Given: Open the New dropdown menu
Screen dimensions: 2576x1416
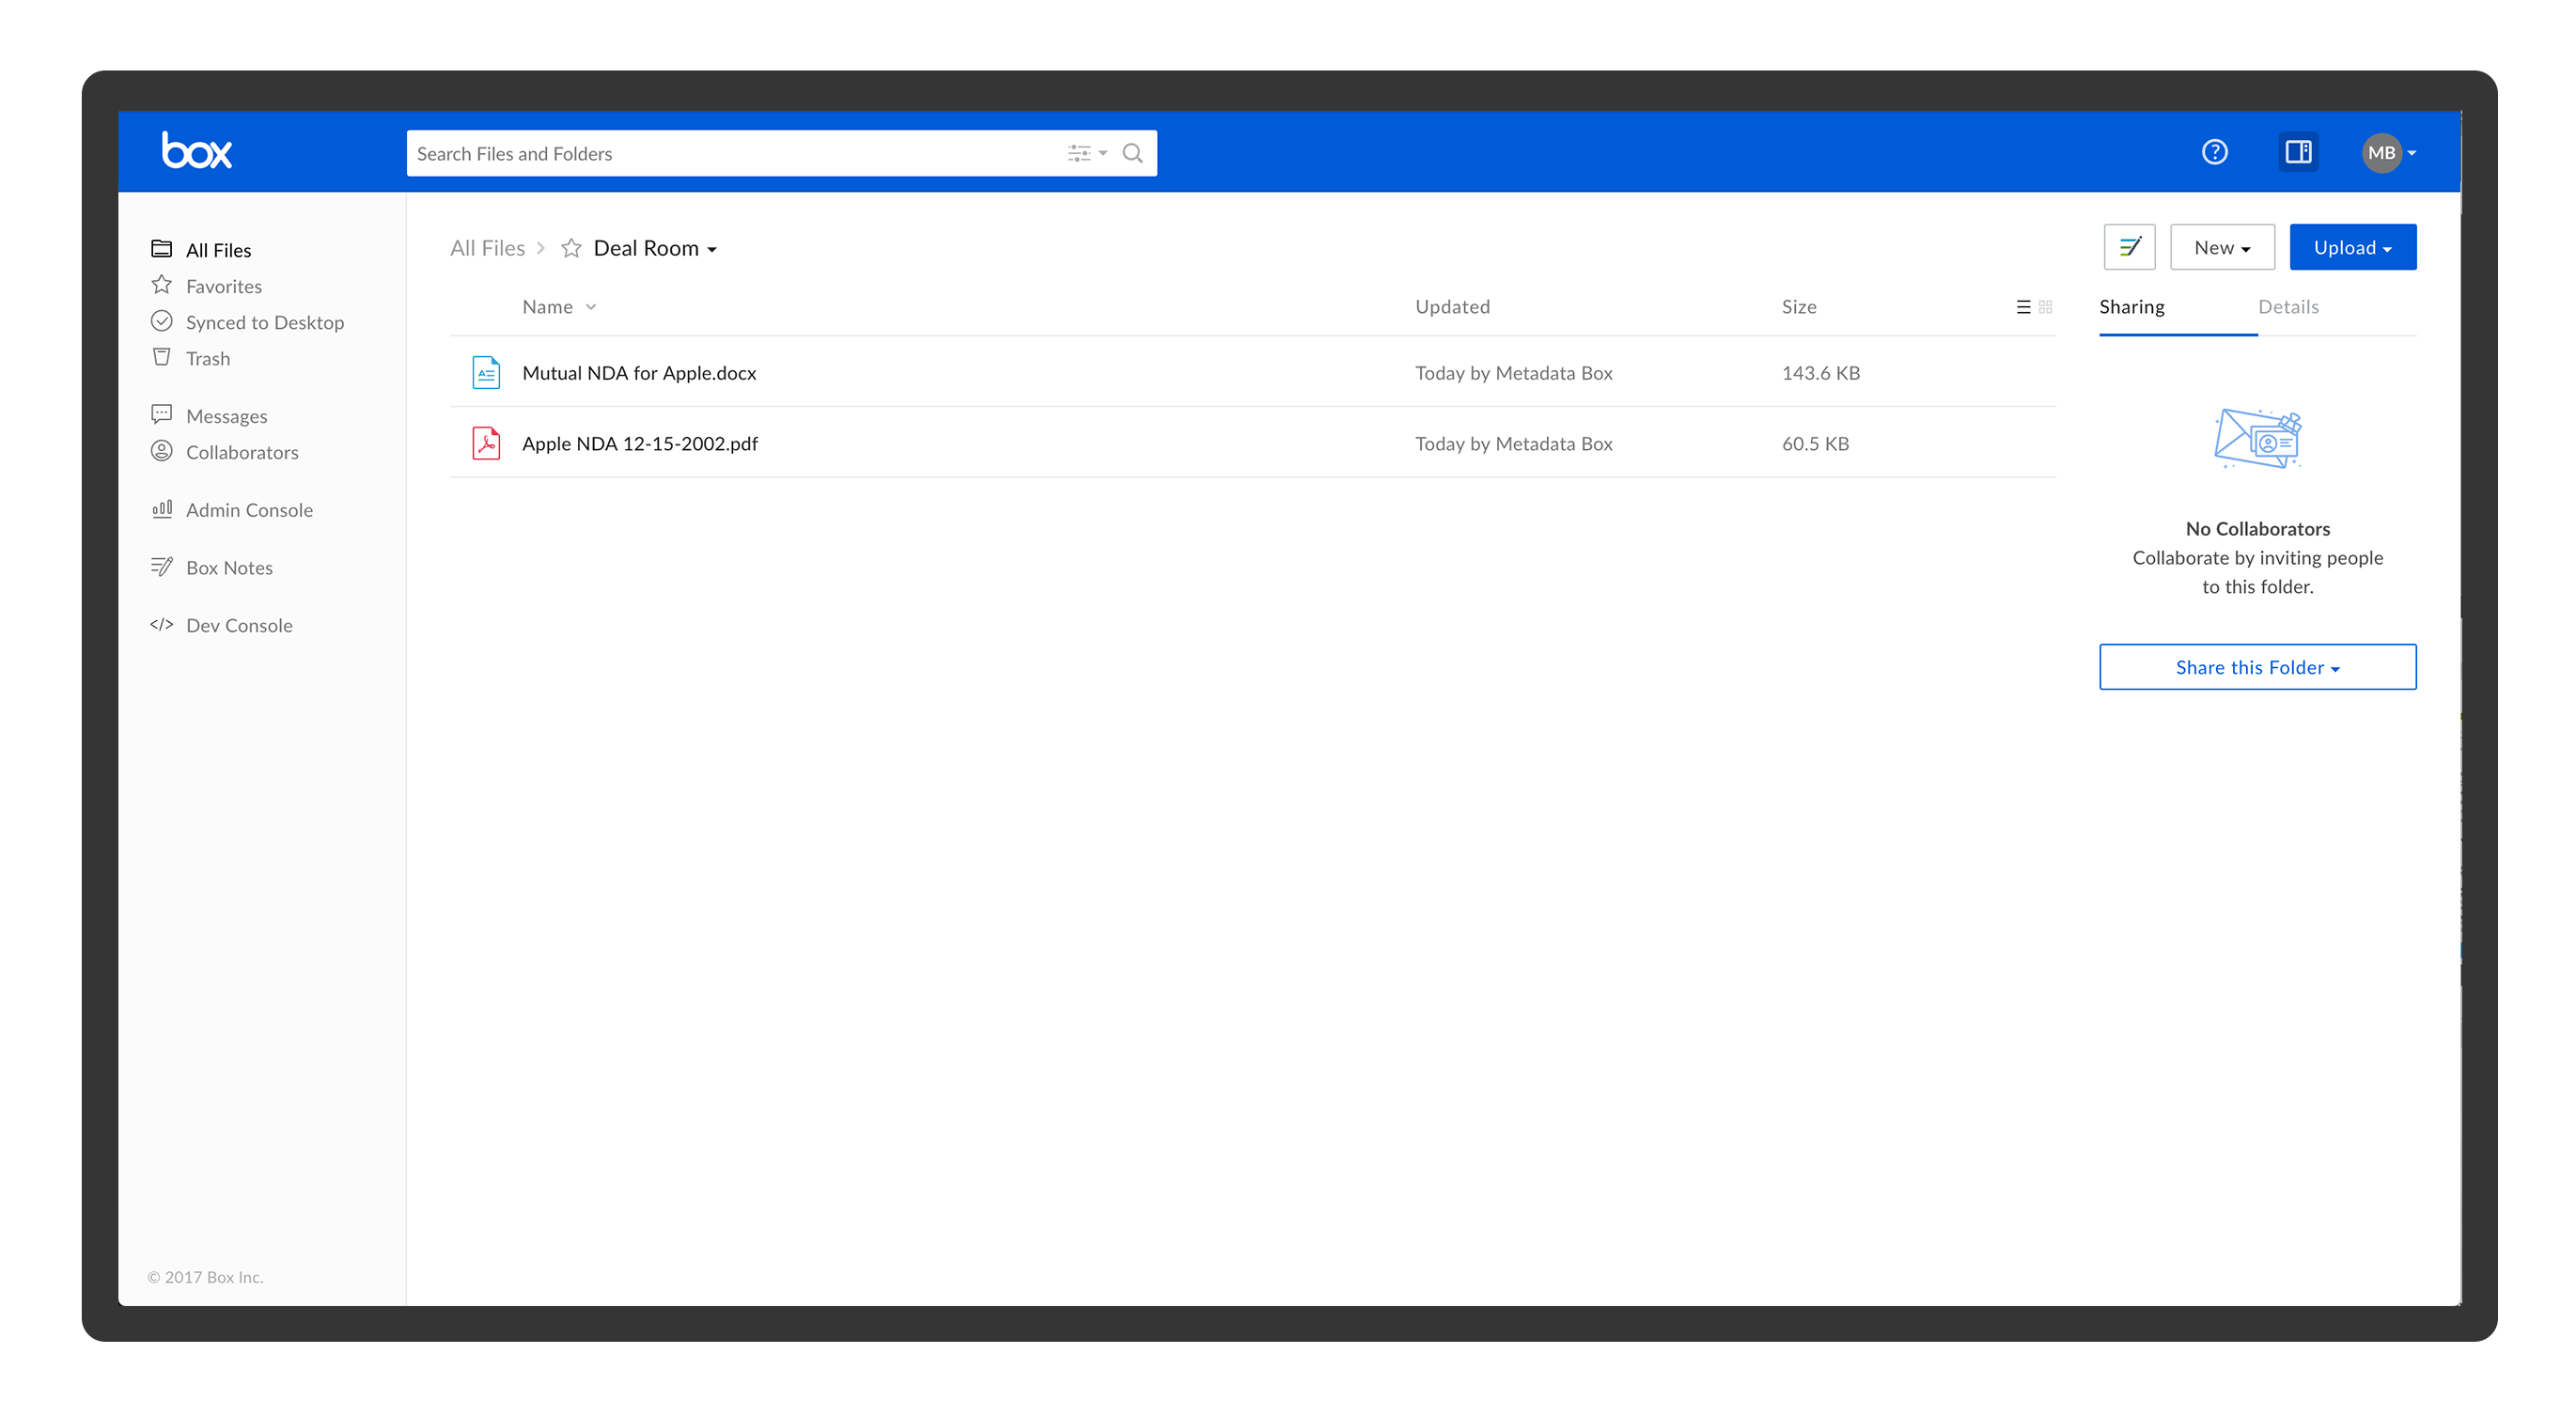Looking at the screenshot, I should [x=2222, y=246].
